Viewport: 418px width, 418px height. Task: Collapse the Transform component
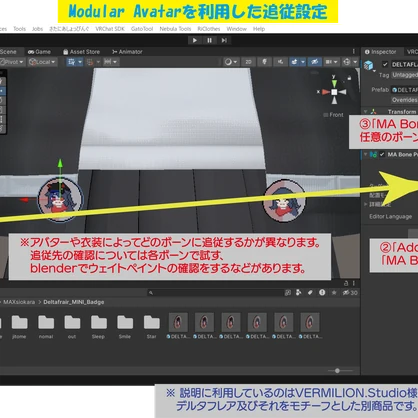click(x=366, y=112)
